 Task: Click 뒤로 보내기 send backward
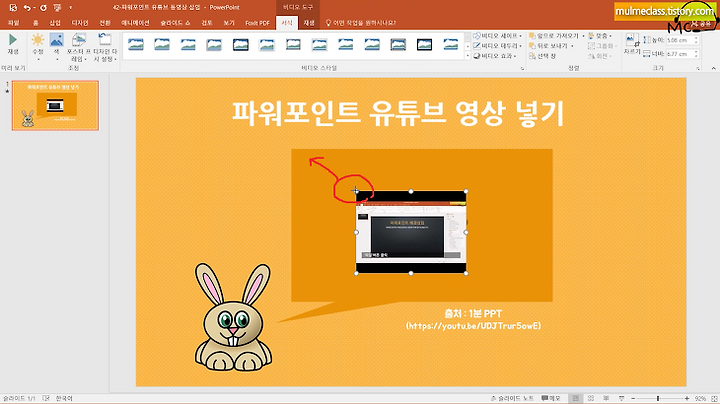pos(548,46)
